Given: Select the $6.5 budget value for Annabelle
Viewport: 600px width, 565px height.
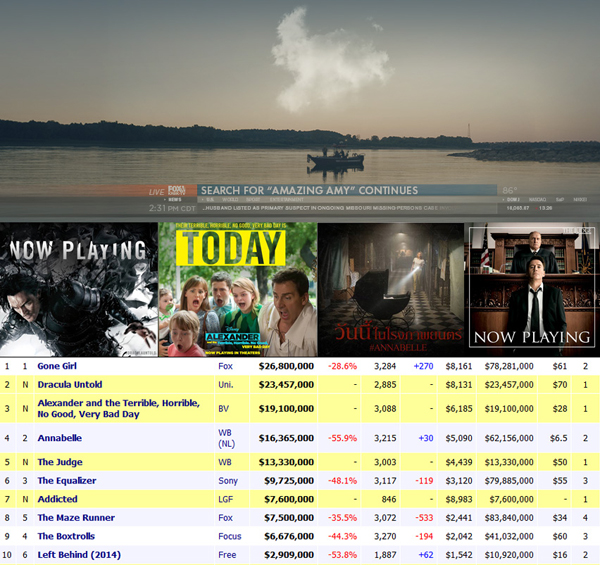Looking at the screenshot, I should click(559, 438).
